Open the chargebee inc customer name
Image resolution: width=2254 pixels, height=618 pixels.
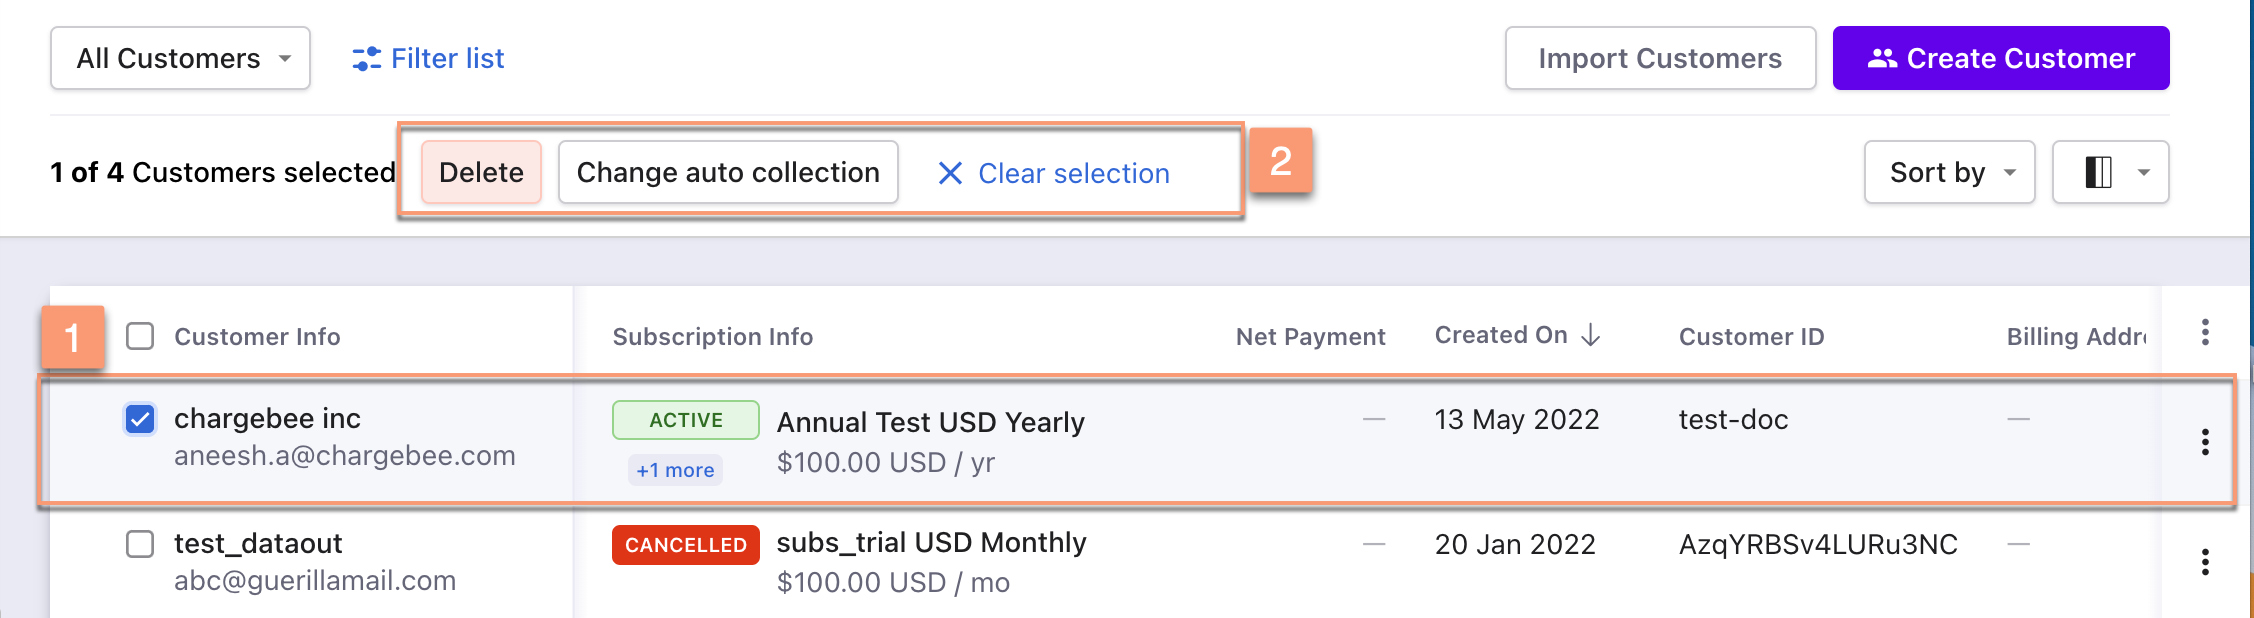pyautogui.click(x=267, y=418)
